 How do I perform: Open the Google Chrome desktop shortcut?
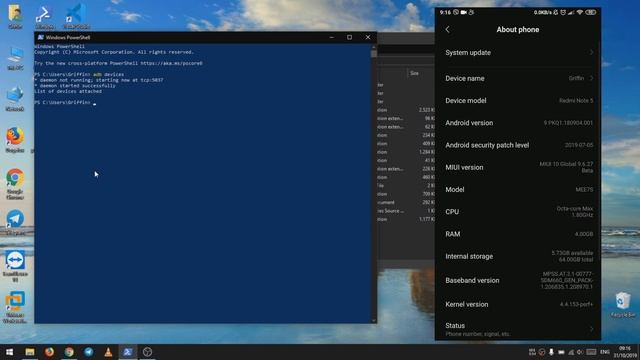tap(15, 183)
